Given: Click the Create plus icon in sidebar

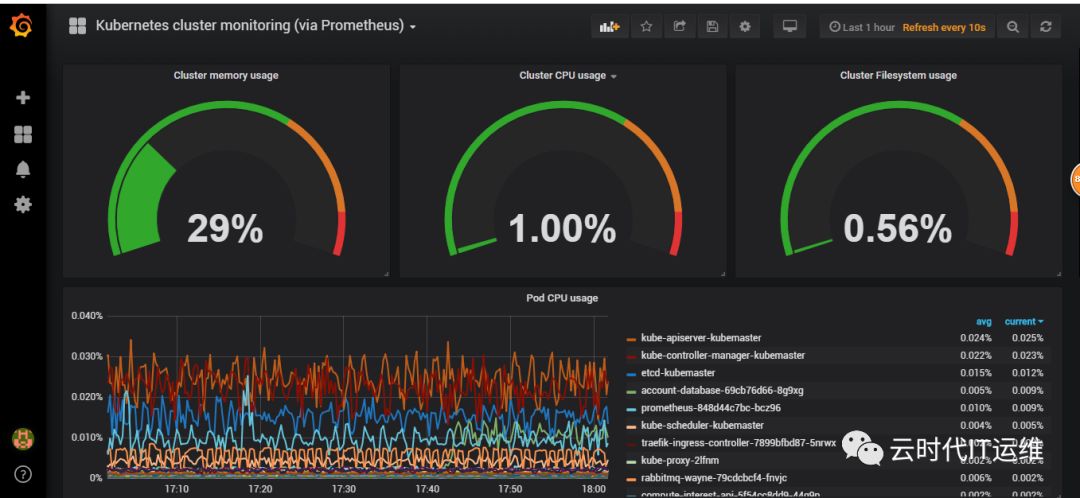Looking at the screenshot, I should [23, 98].
